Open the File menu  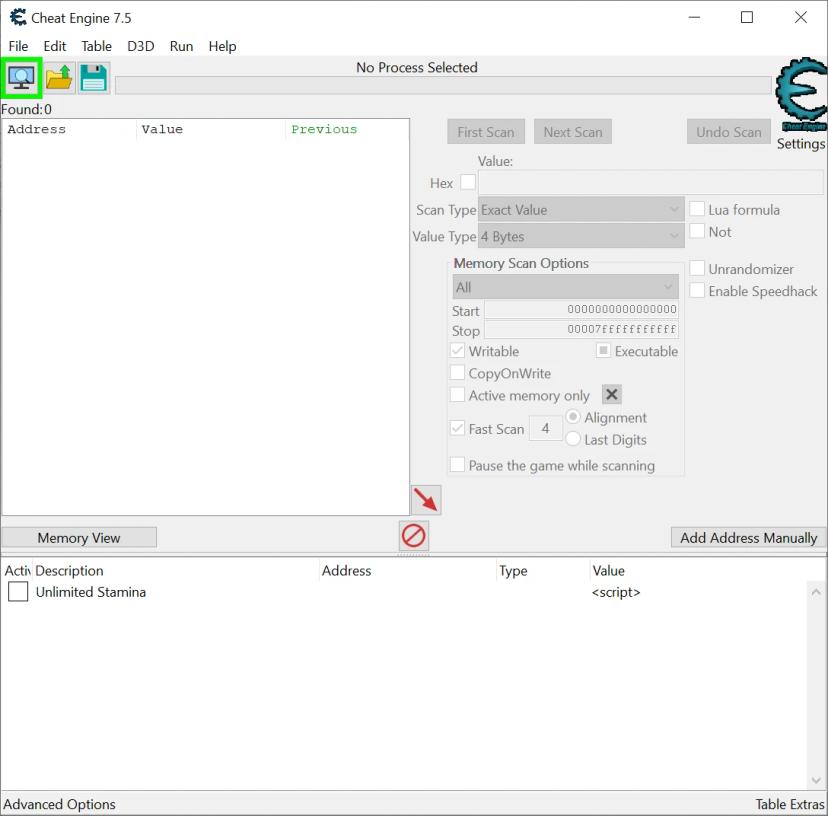[18, 46]
